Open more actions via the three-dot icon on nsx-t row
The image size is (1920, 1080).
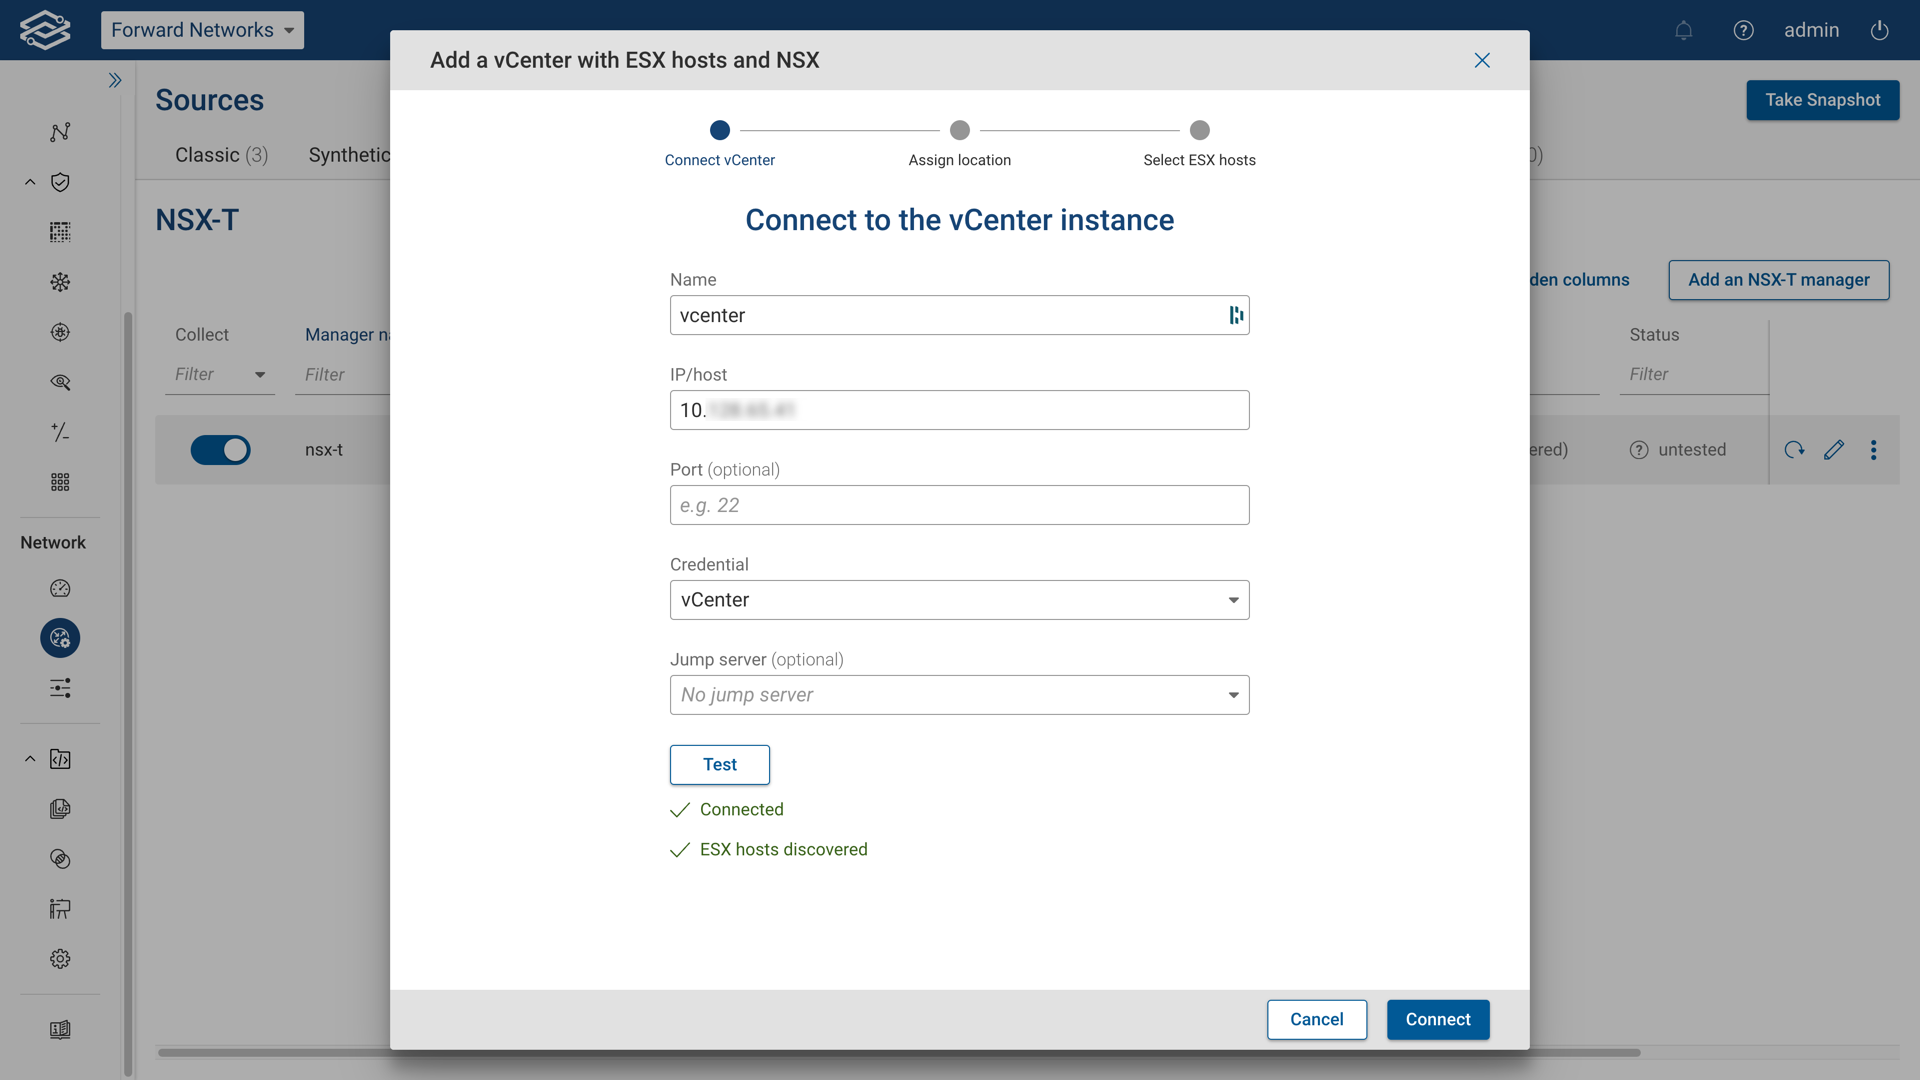(x=1875, y=449)
